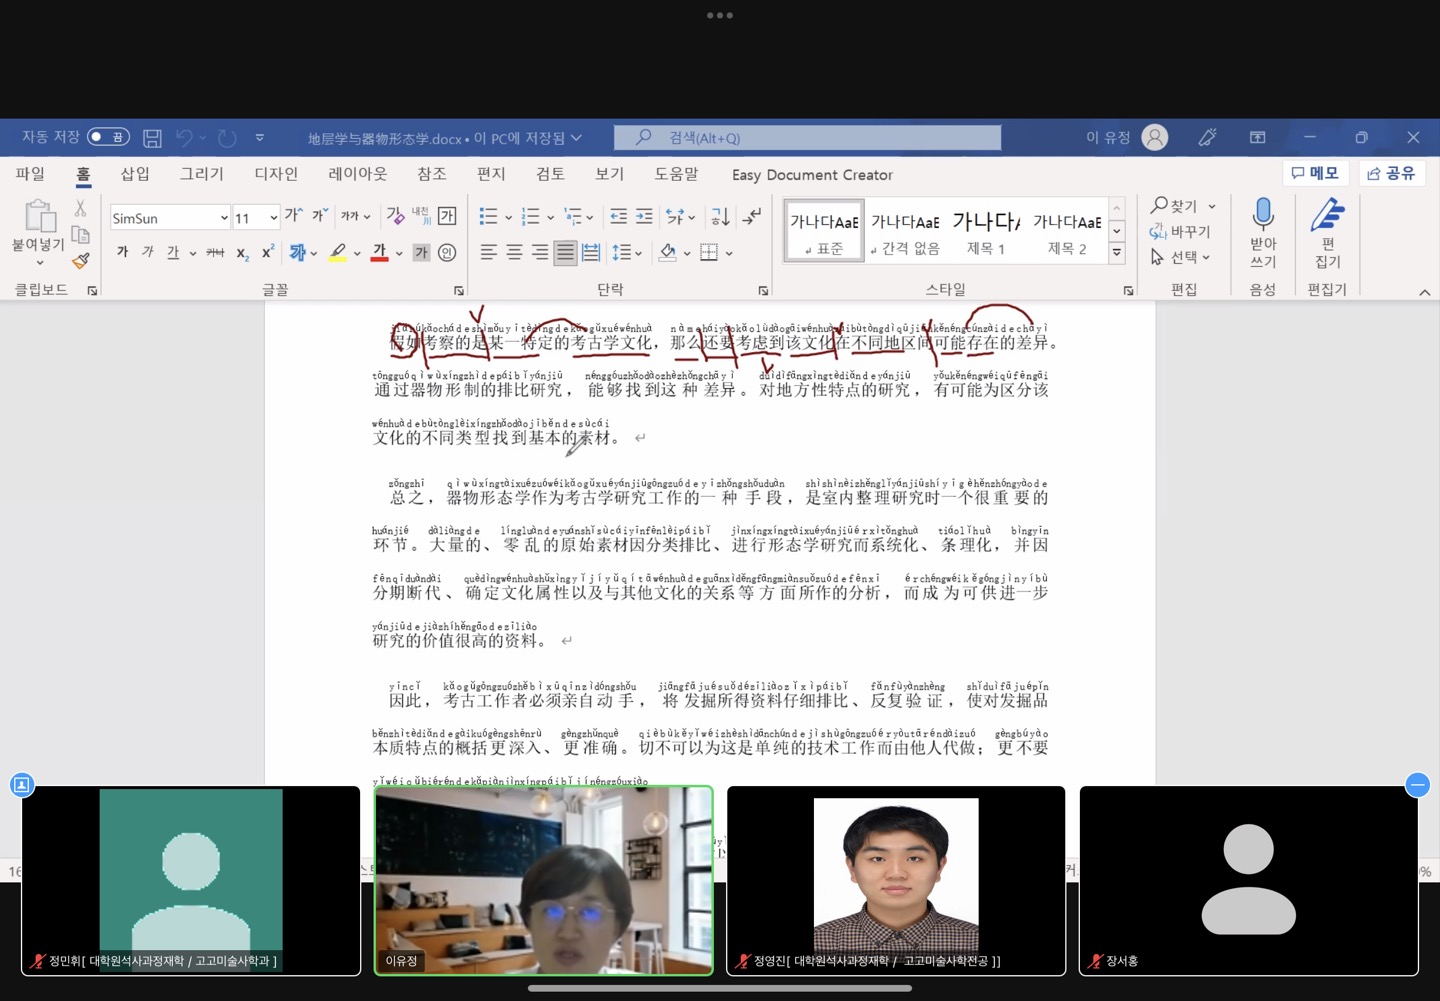Click the 메모 (Comments) button
1440x1001 pixels.
[x=1315, y=173]
